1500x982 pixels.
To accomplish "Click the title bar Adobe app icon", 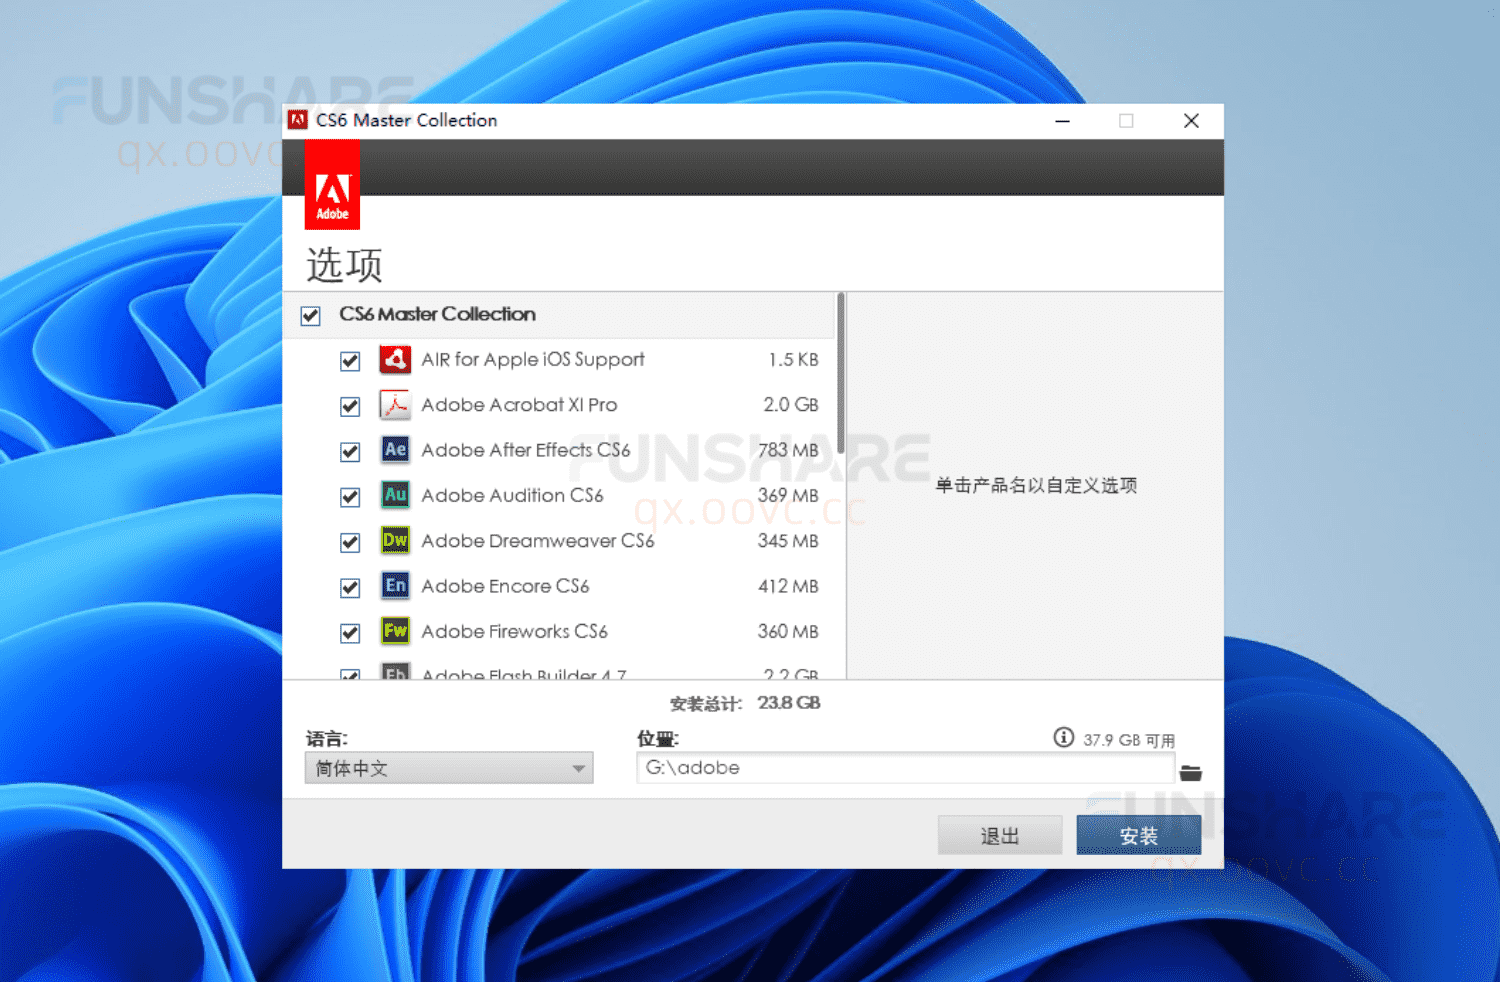I will (297, 120).
